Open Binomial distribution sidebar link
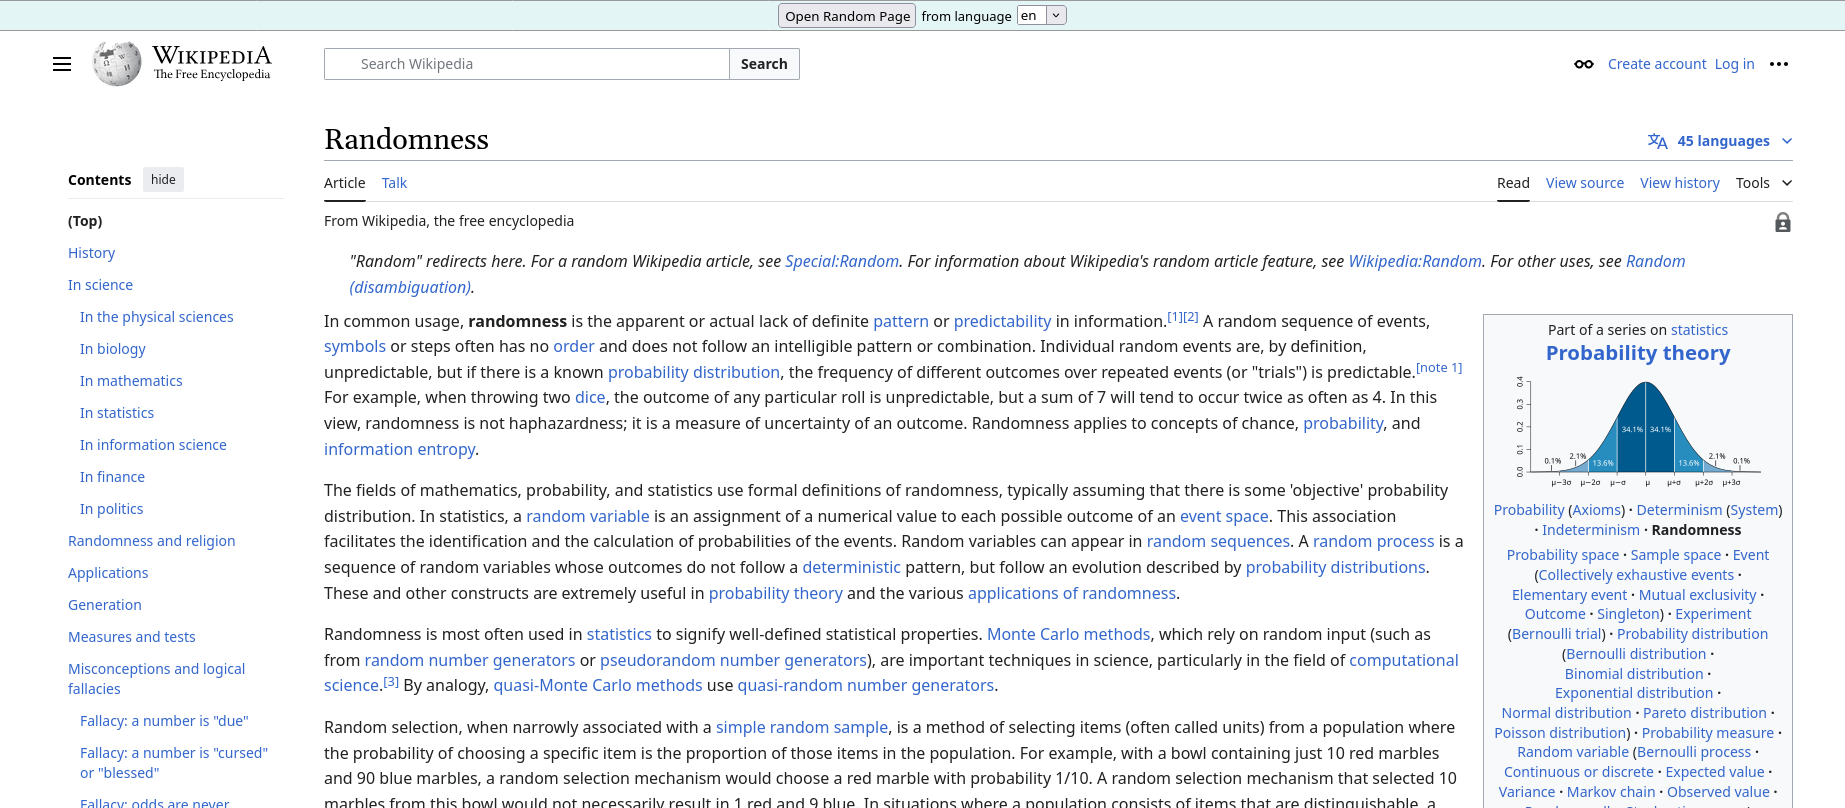The width and height of the screenshot is (1845, 808). click(1634, 674)
